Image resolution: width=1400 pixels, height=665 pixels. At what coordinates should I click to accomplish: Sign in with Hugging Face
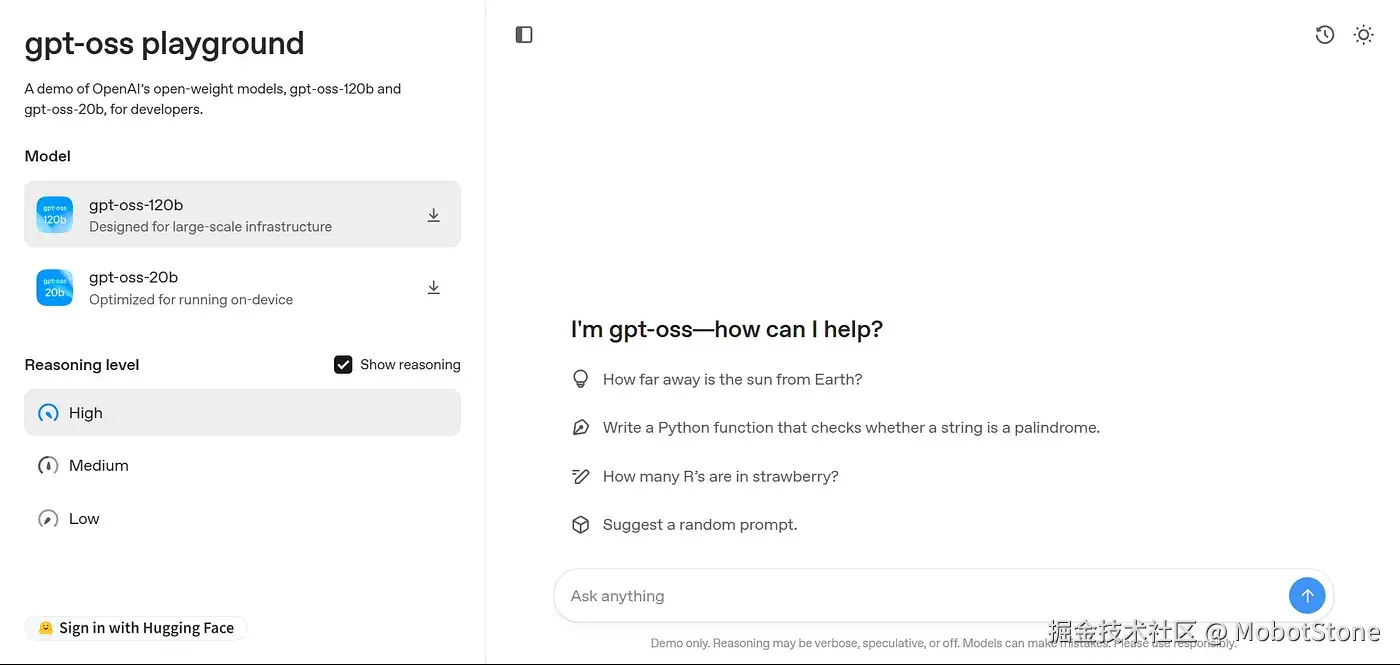[x=136, y=628]
